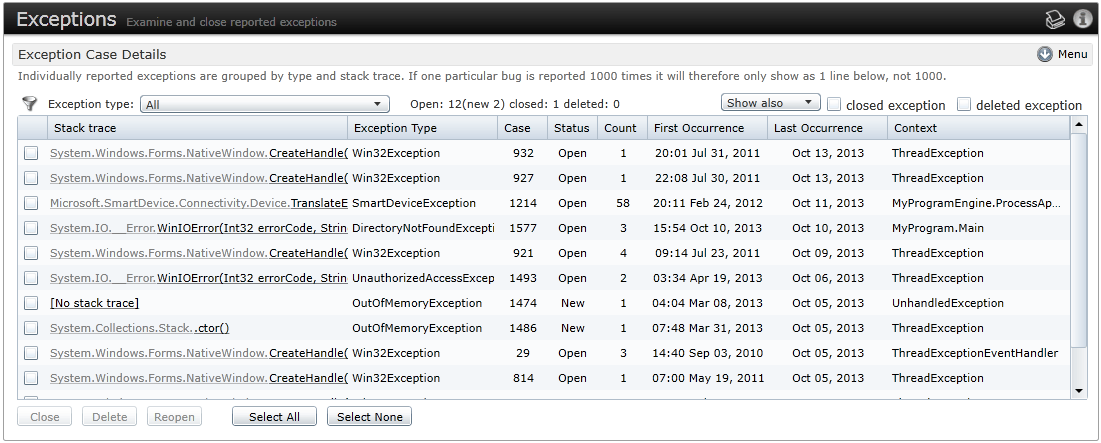Click the table vertical scrollbar thumb

pos(1079,240)
